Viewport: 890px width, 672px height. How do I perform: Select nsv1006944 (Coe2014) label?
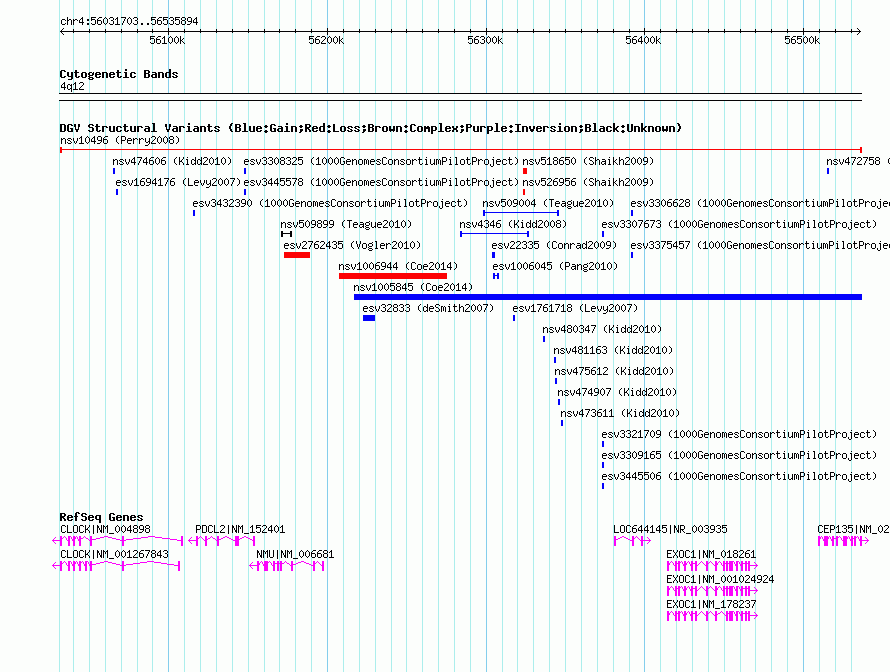pyautogui.click(x=398, y=266)
